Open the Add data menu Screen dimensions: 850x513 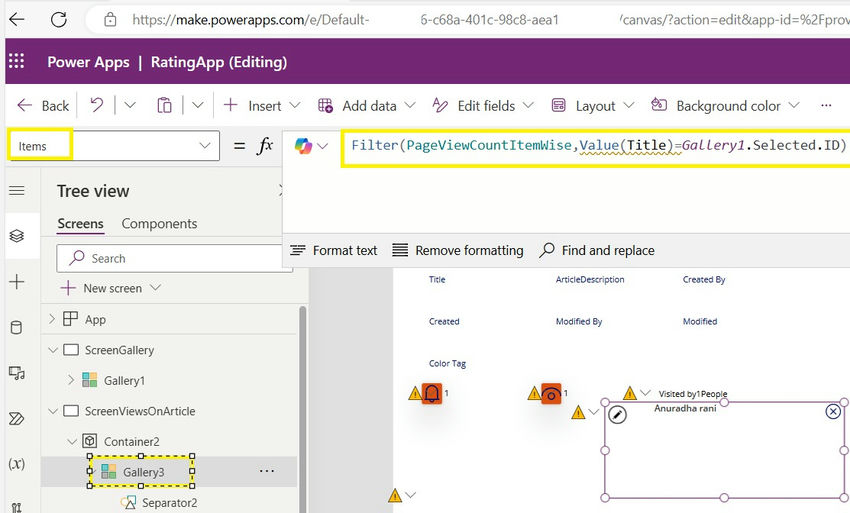[x=367, y=106]
